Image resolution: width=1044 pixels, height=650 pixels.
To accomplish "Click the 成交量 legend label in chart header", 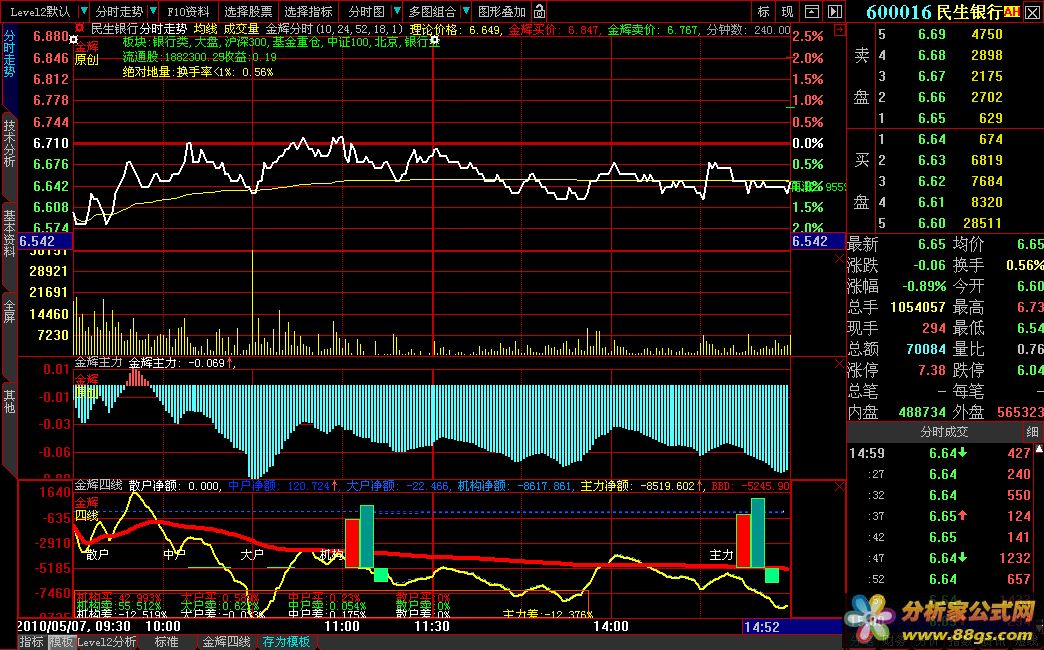I will (x=242, y=29).
